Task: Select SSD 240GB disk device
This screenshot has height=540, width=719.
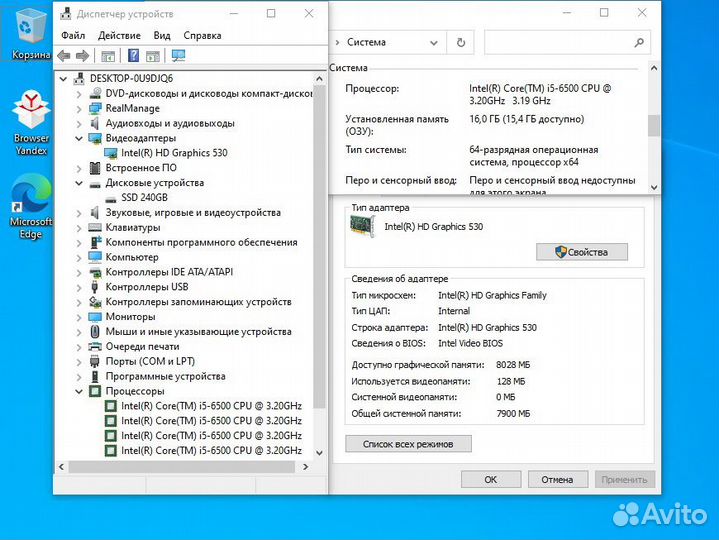Action: point(144,198)
